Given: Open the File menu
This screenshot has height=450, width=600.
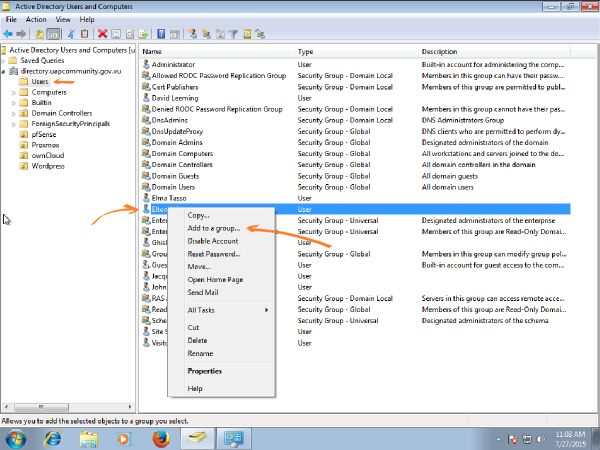Looking at the screenshot, I should (11, 20).
